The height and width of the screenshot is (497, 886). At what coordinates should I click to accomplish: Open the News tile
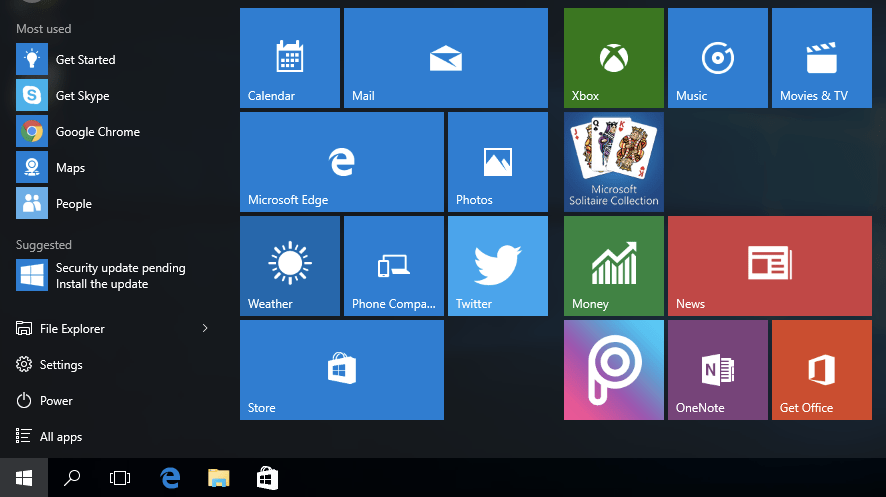click(x=770, y=266)
